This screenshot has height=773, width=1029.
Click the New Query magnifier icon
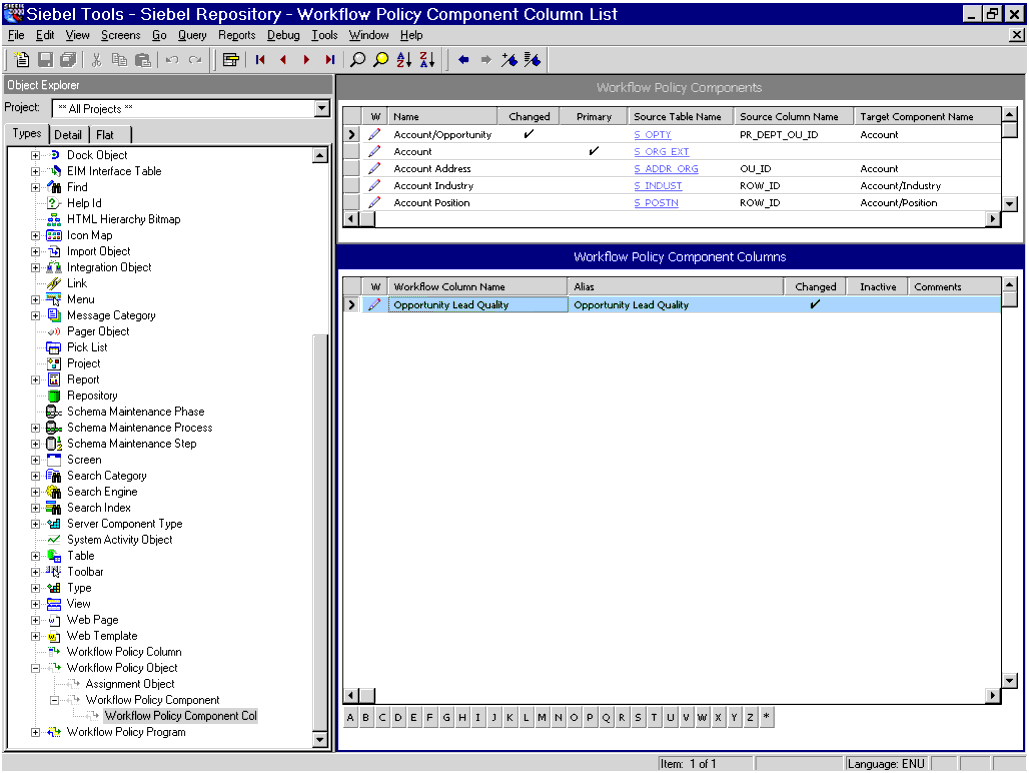click(x=358, y=60)
